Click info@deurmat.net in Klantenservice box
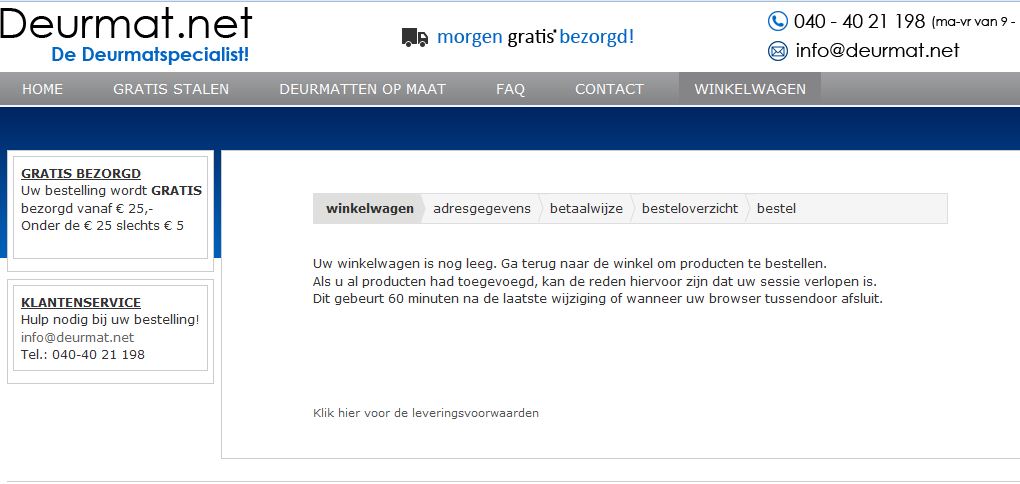 click(77, 338)
